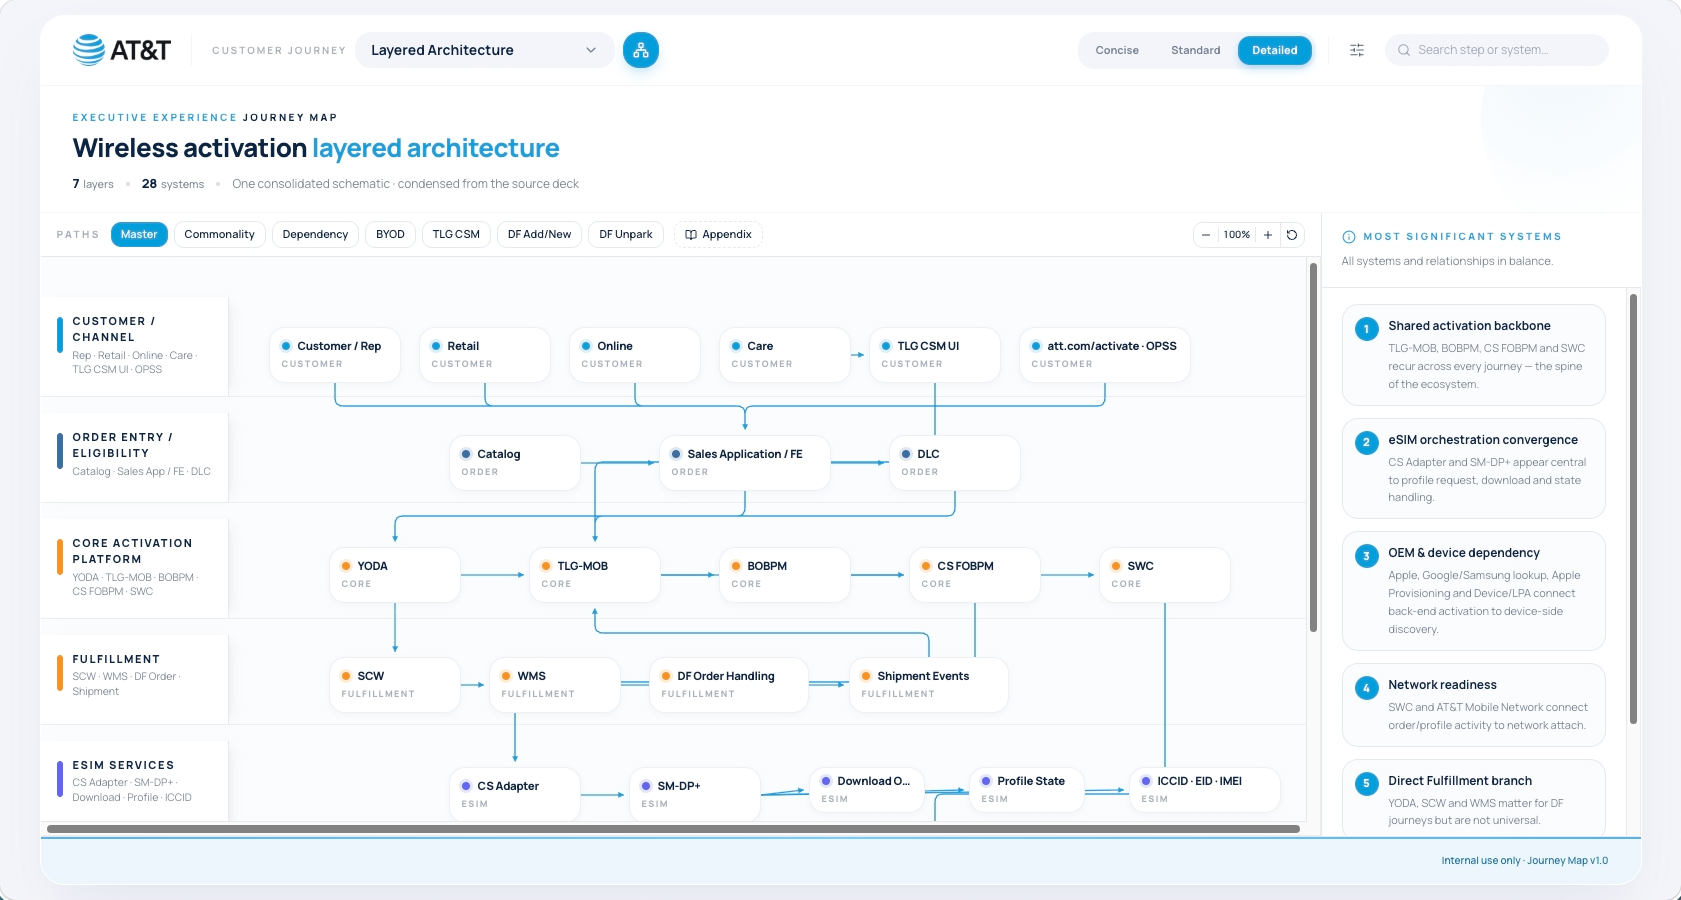The height and width of the screenshot is (900, 1681).
Task: Open the SM-DP+ eSIM node
Action: 695,795
